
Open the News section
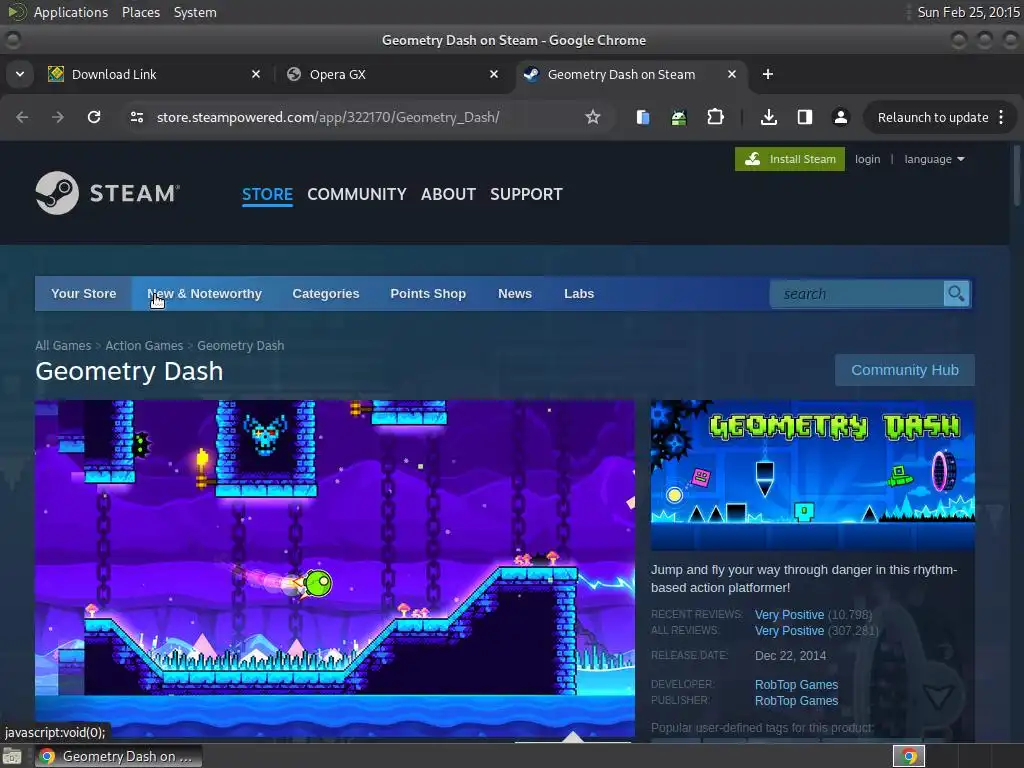515,294
